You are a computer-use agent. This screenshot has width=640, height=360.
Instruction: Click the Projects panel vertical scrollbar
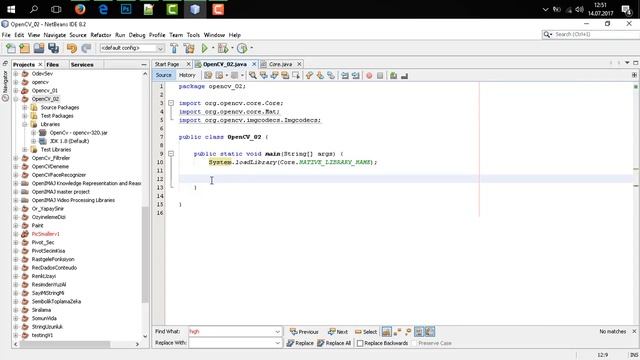[145, 255]
